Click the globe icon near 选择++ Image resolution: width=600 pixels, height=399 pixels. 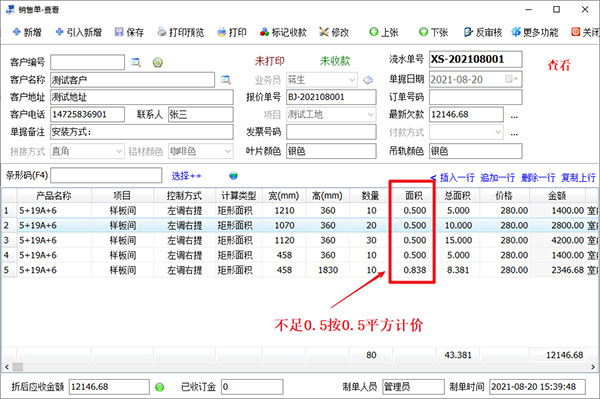(x=233, y=176)
